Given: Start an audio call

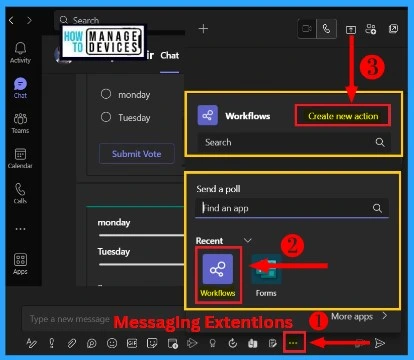Looking at the screenshot, I should click(326, 29).
